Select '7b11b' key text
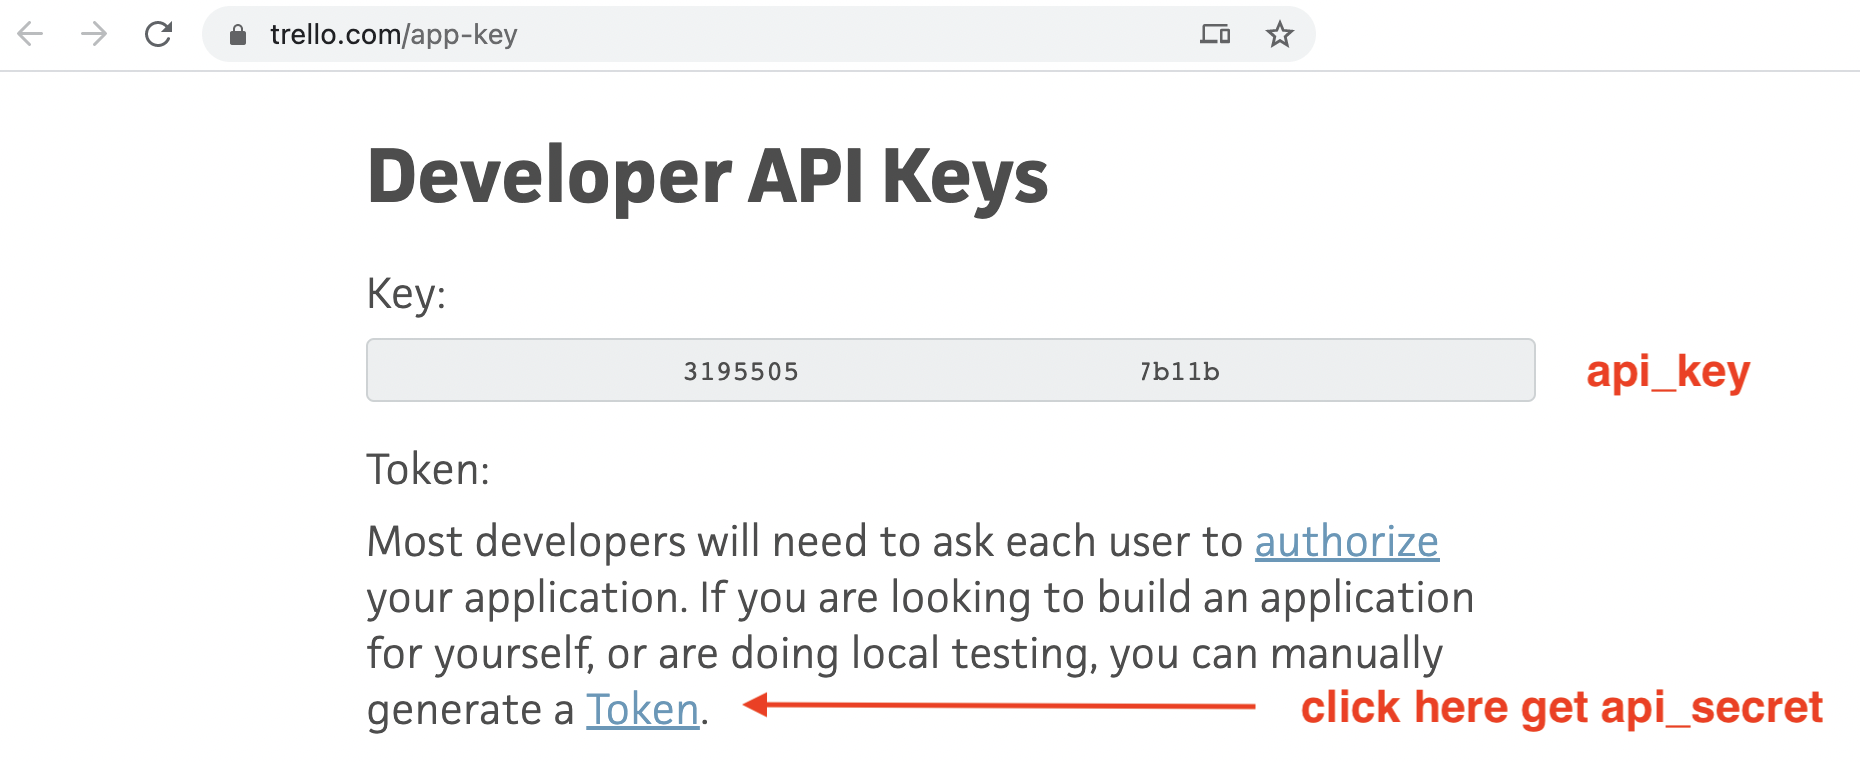The width and height of the screenshot is (1860, 762). pos(1179,372)
